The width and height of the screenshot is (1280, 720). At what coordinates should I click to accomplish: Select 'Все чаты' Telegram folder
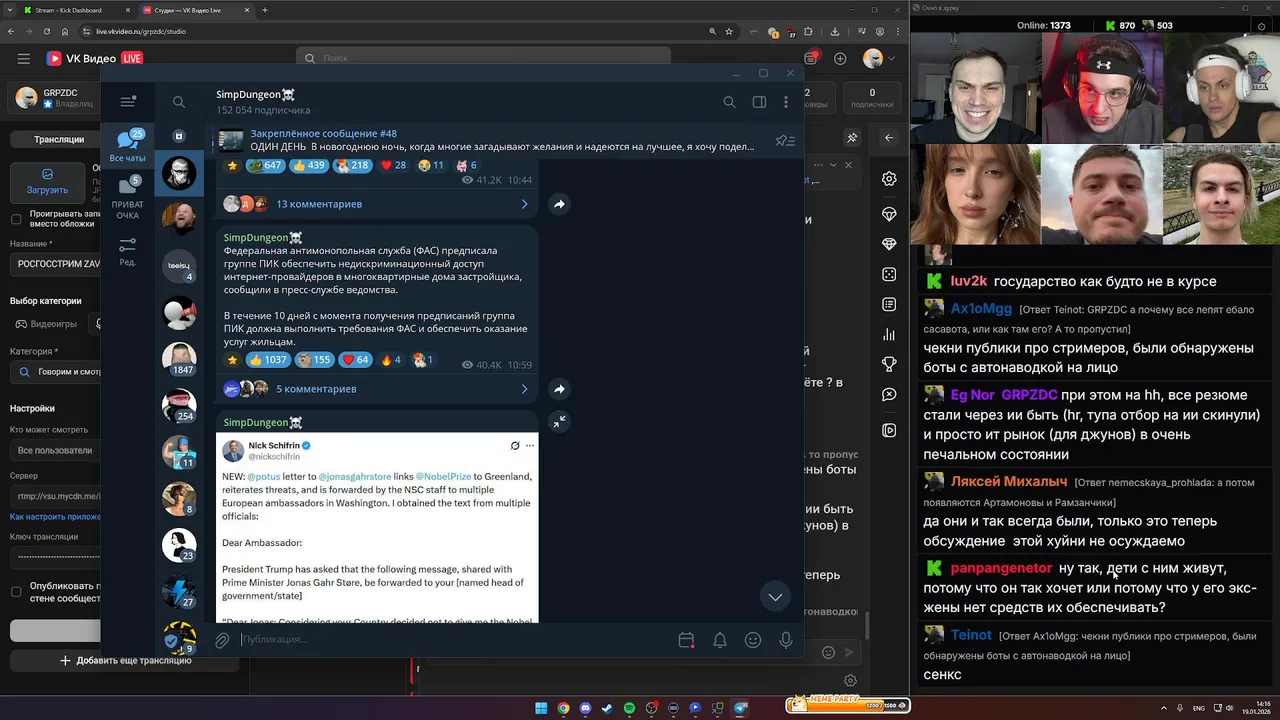click(x=127, y=146)
